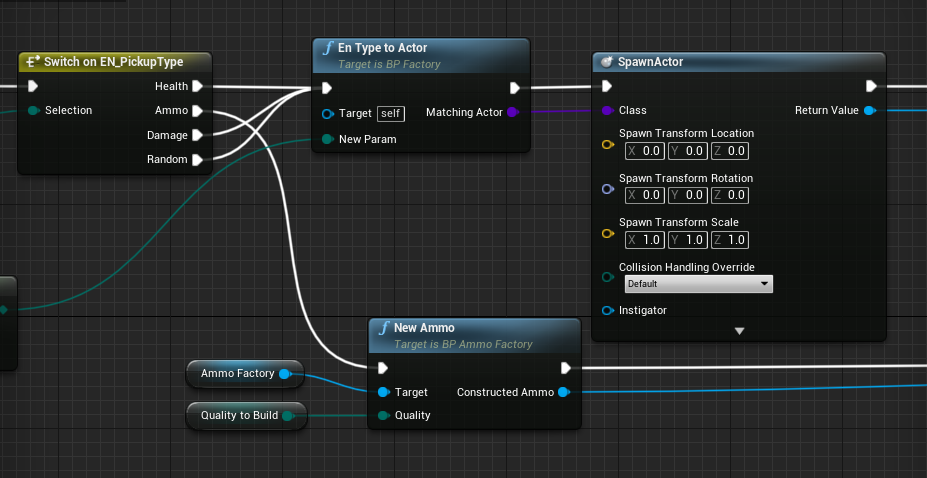
Task: Click the Ammo output exec pin
Action: pyautogui.click(x=197, y=110)
